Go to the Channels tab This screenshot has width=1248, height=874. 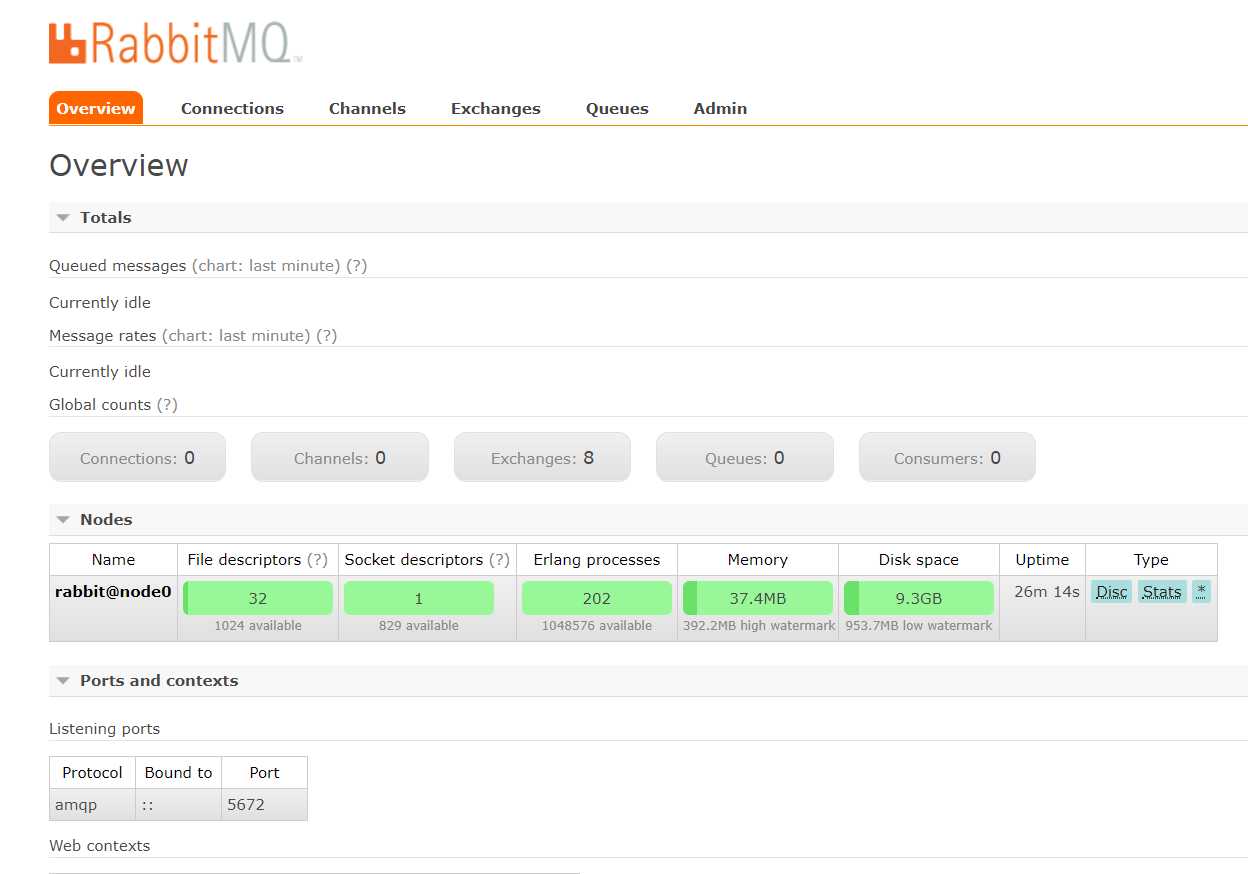click(x=367, y=108)
